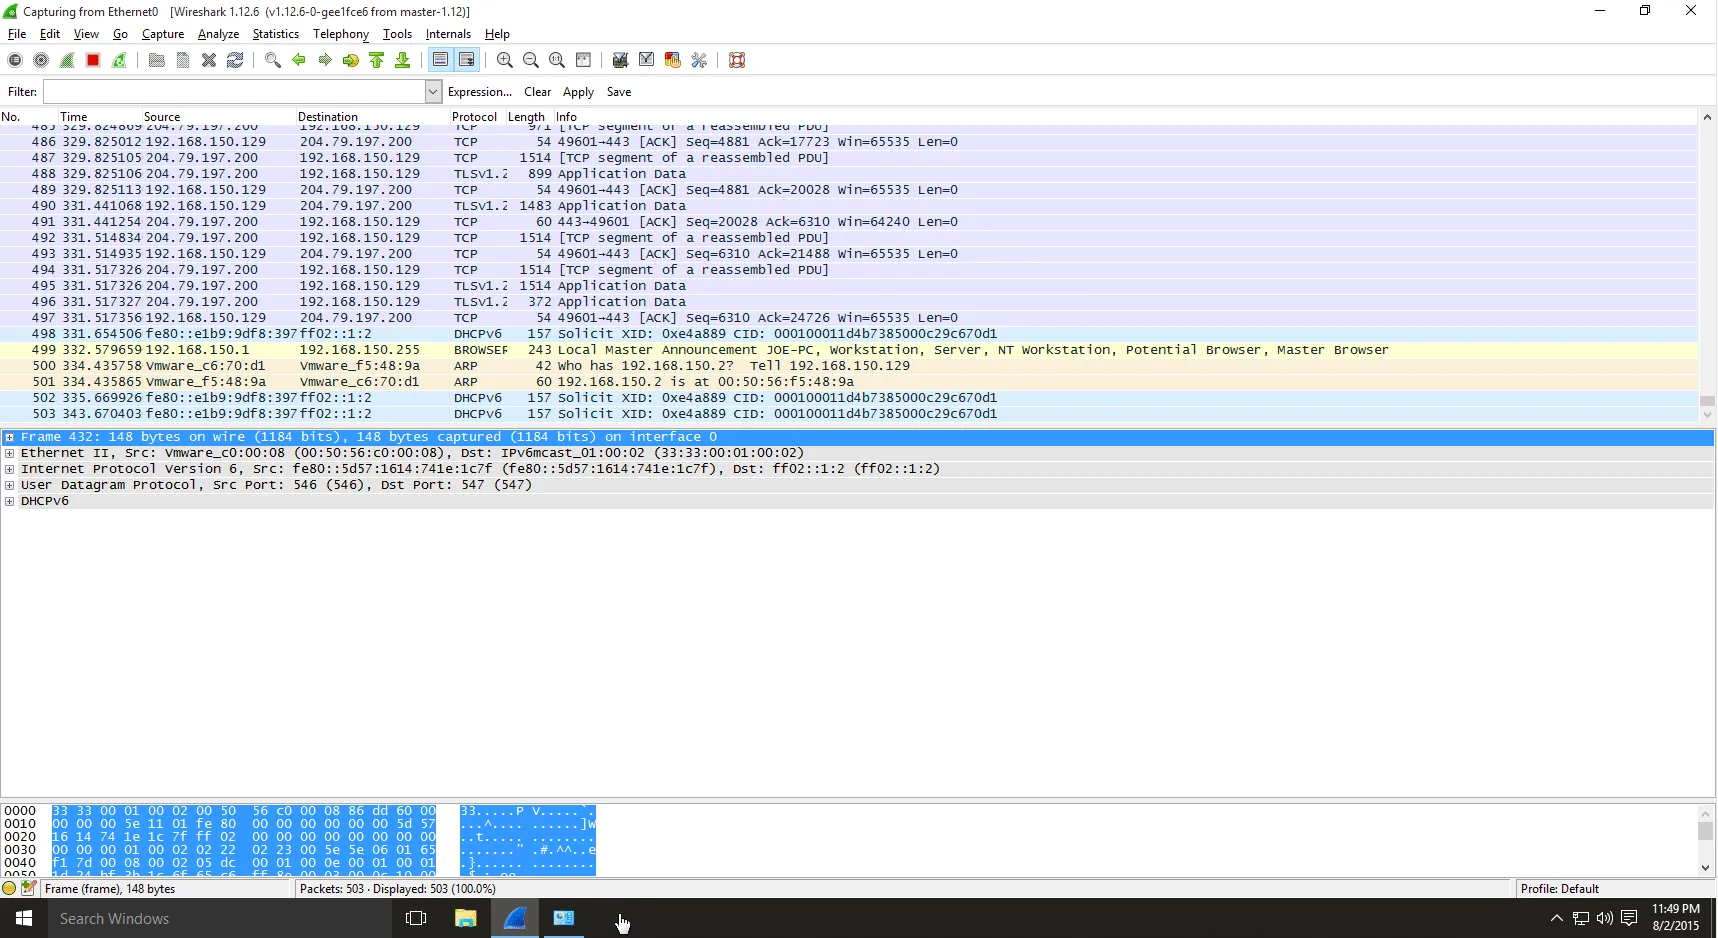The image size is (1718, 938).
Task: Select packet 499 BROWSER announcement row
Action: 849,350
